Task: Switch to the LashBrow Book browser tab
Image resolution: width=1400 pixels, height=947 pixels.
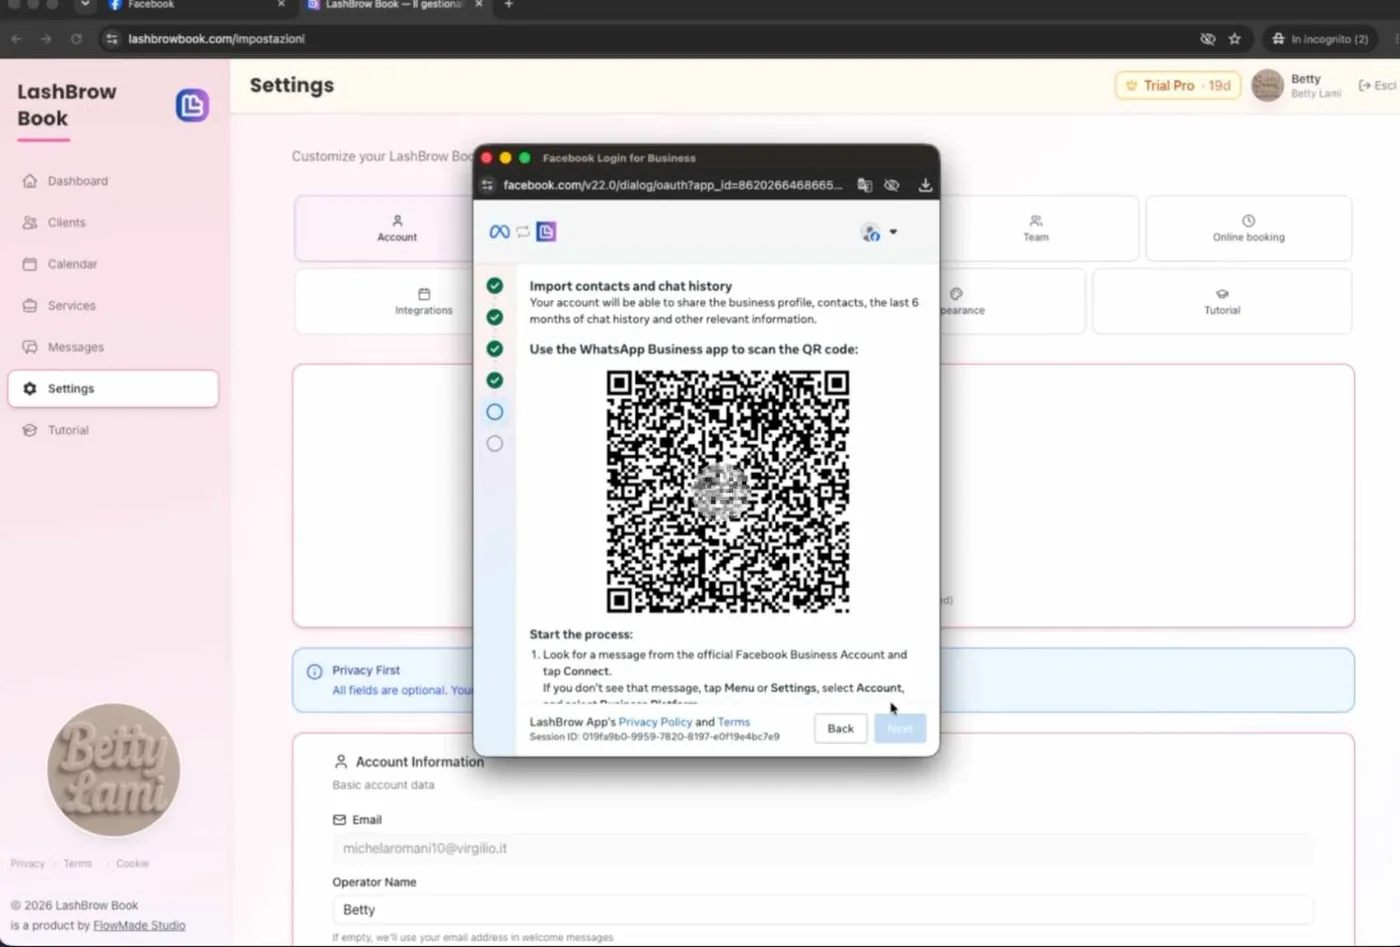Action: point(396,6)
